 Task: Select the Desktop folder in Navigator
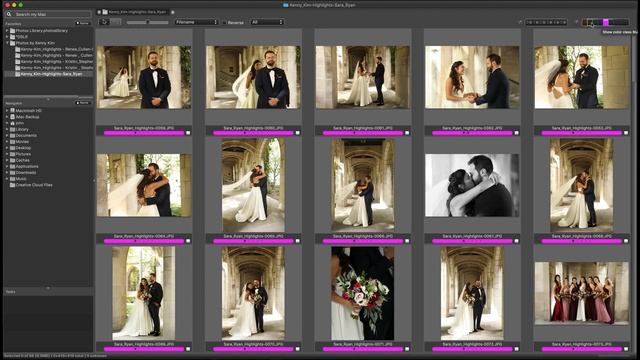click(x=23, y=148)
